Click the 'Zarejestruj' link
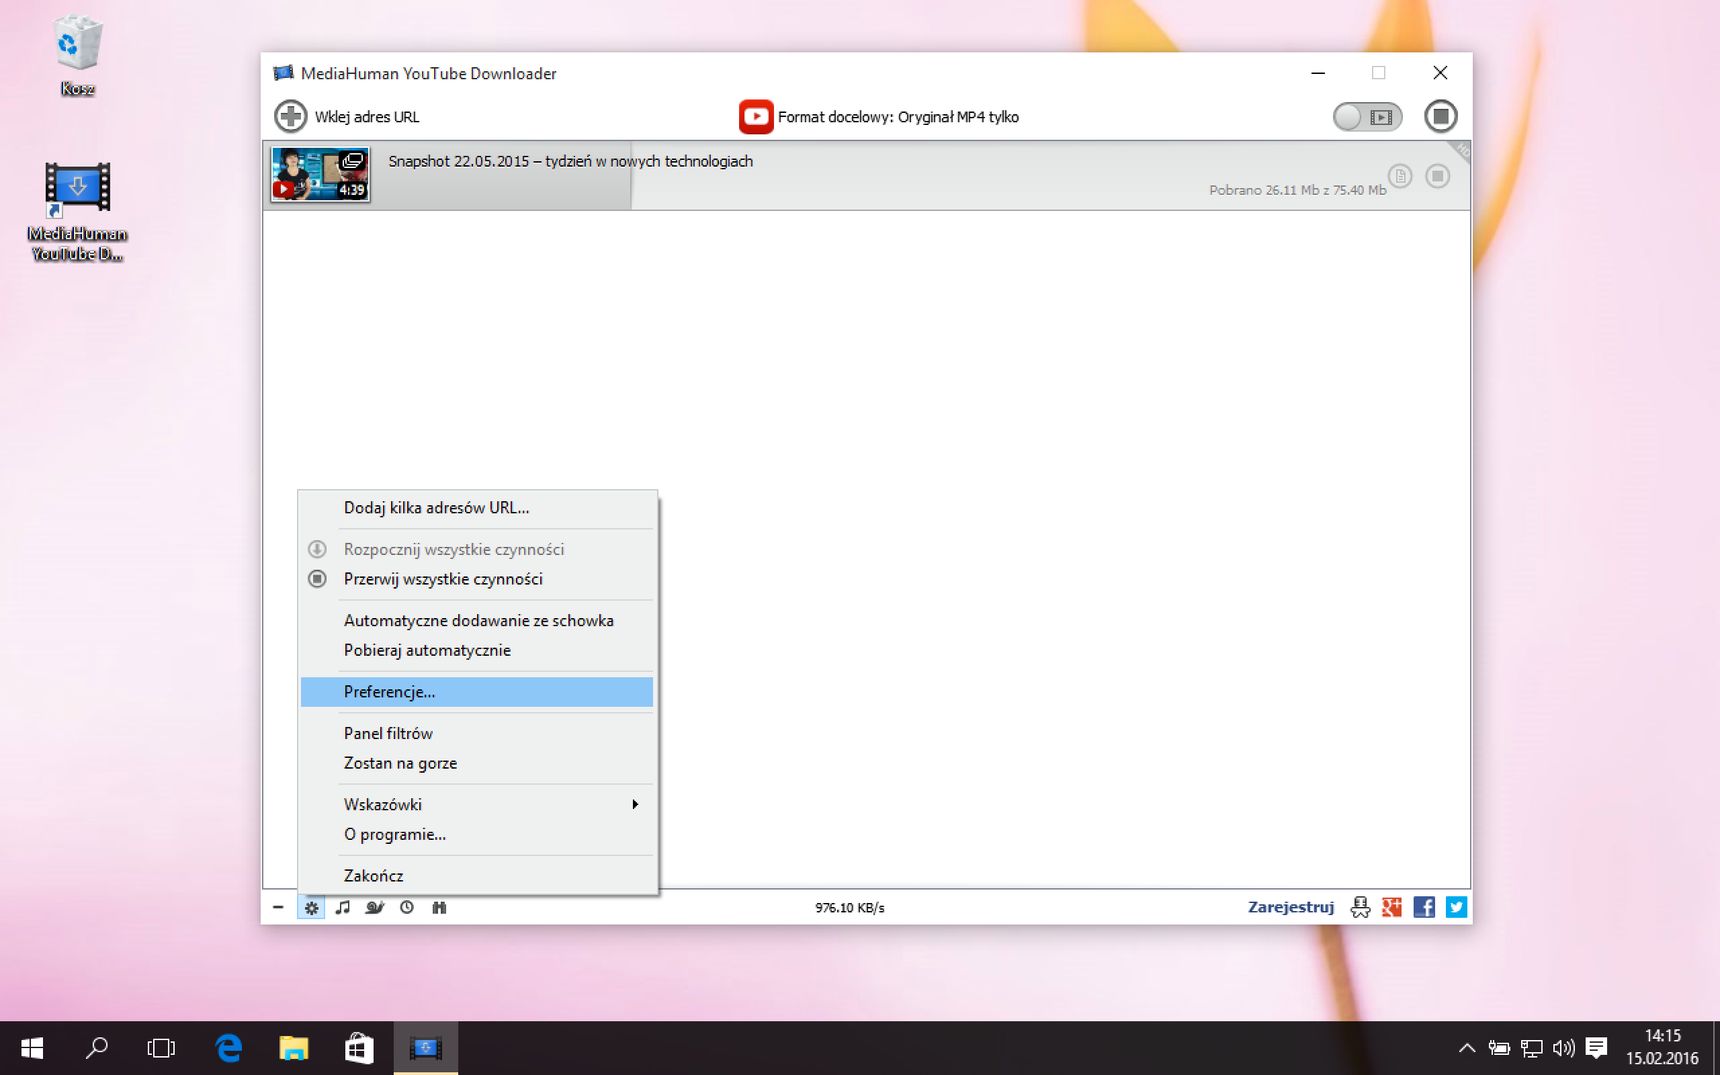 click(x=1291, y=907)
